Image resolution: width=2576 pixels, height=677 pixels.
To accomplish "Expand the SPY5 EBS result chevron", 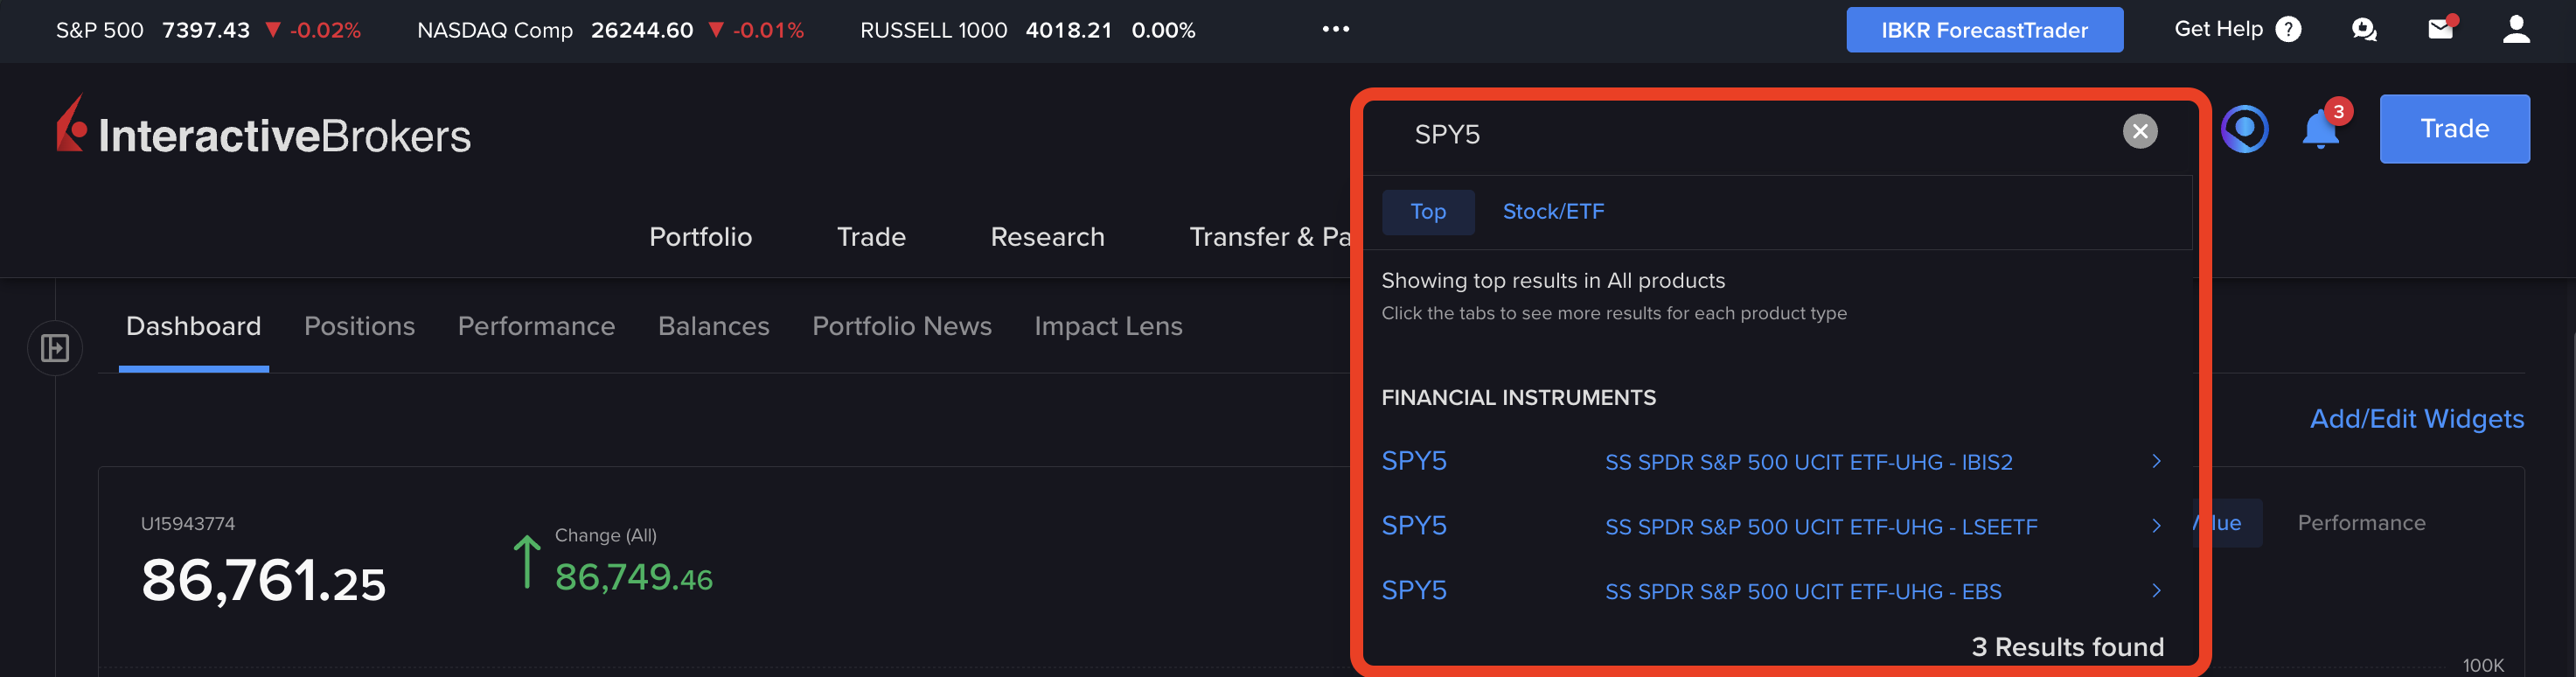I will pos(2156,591).
